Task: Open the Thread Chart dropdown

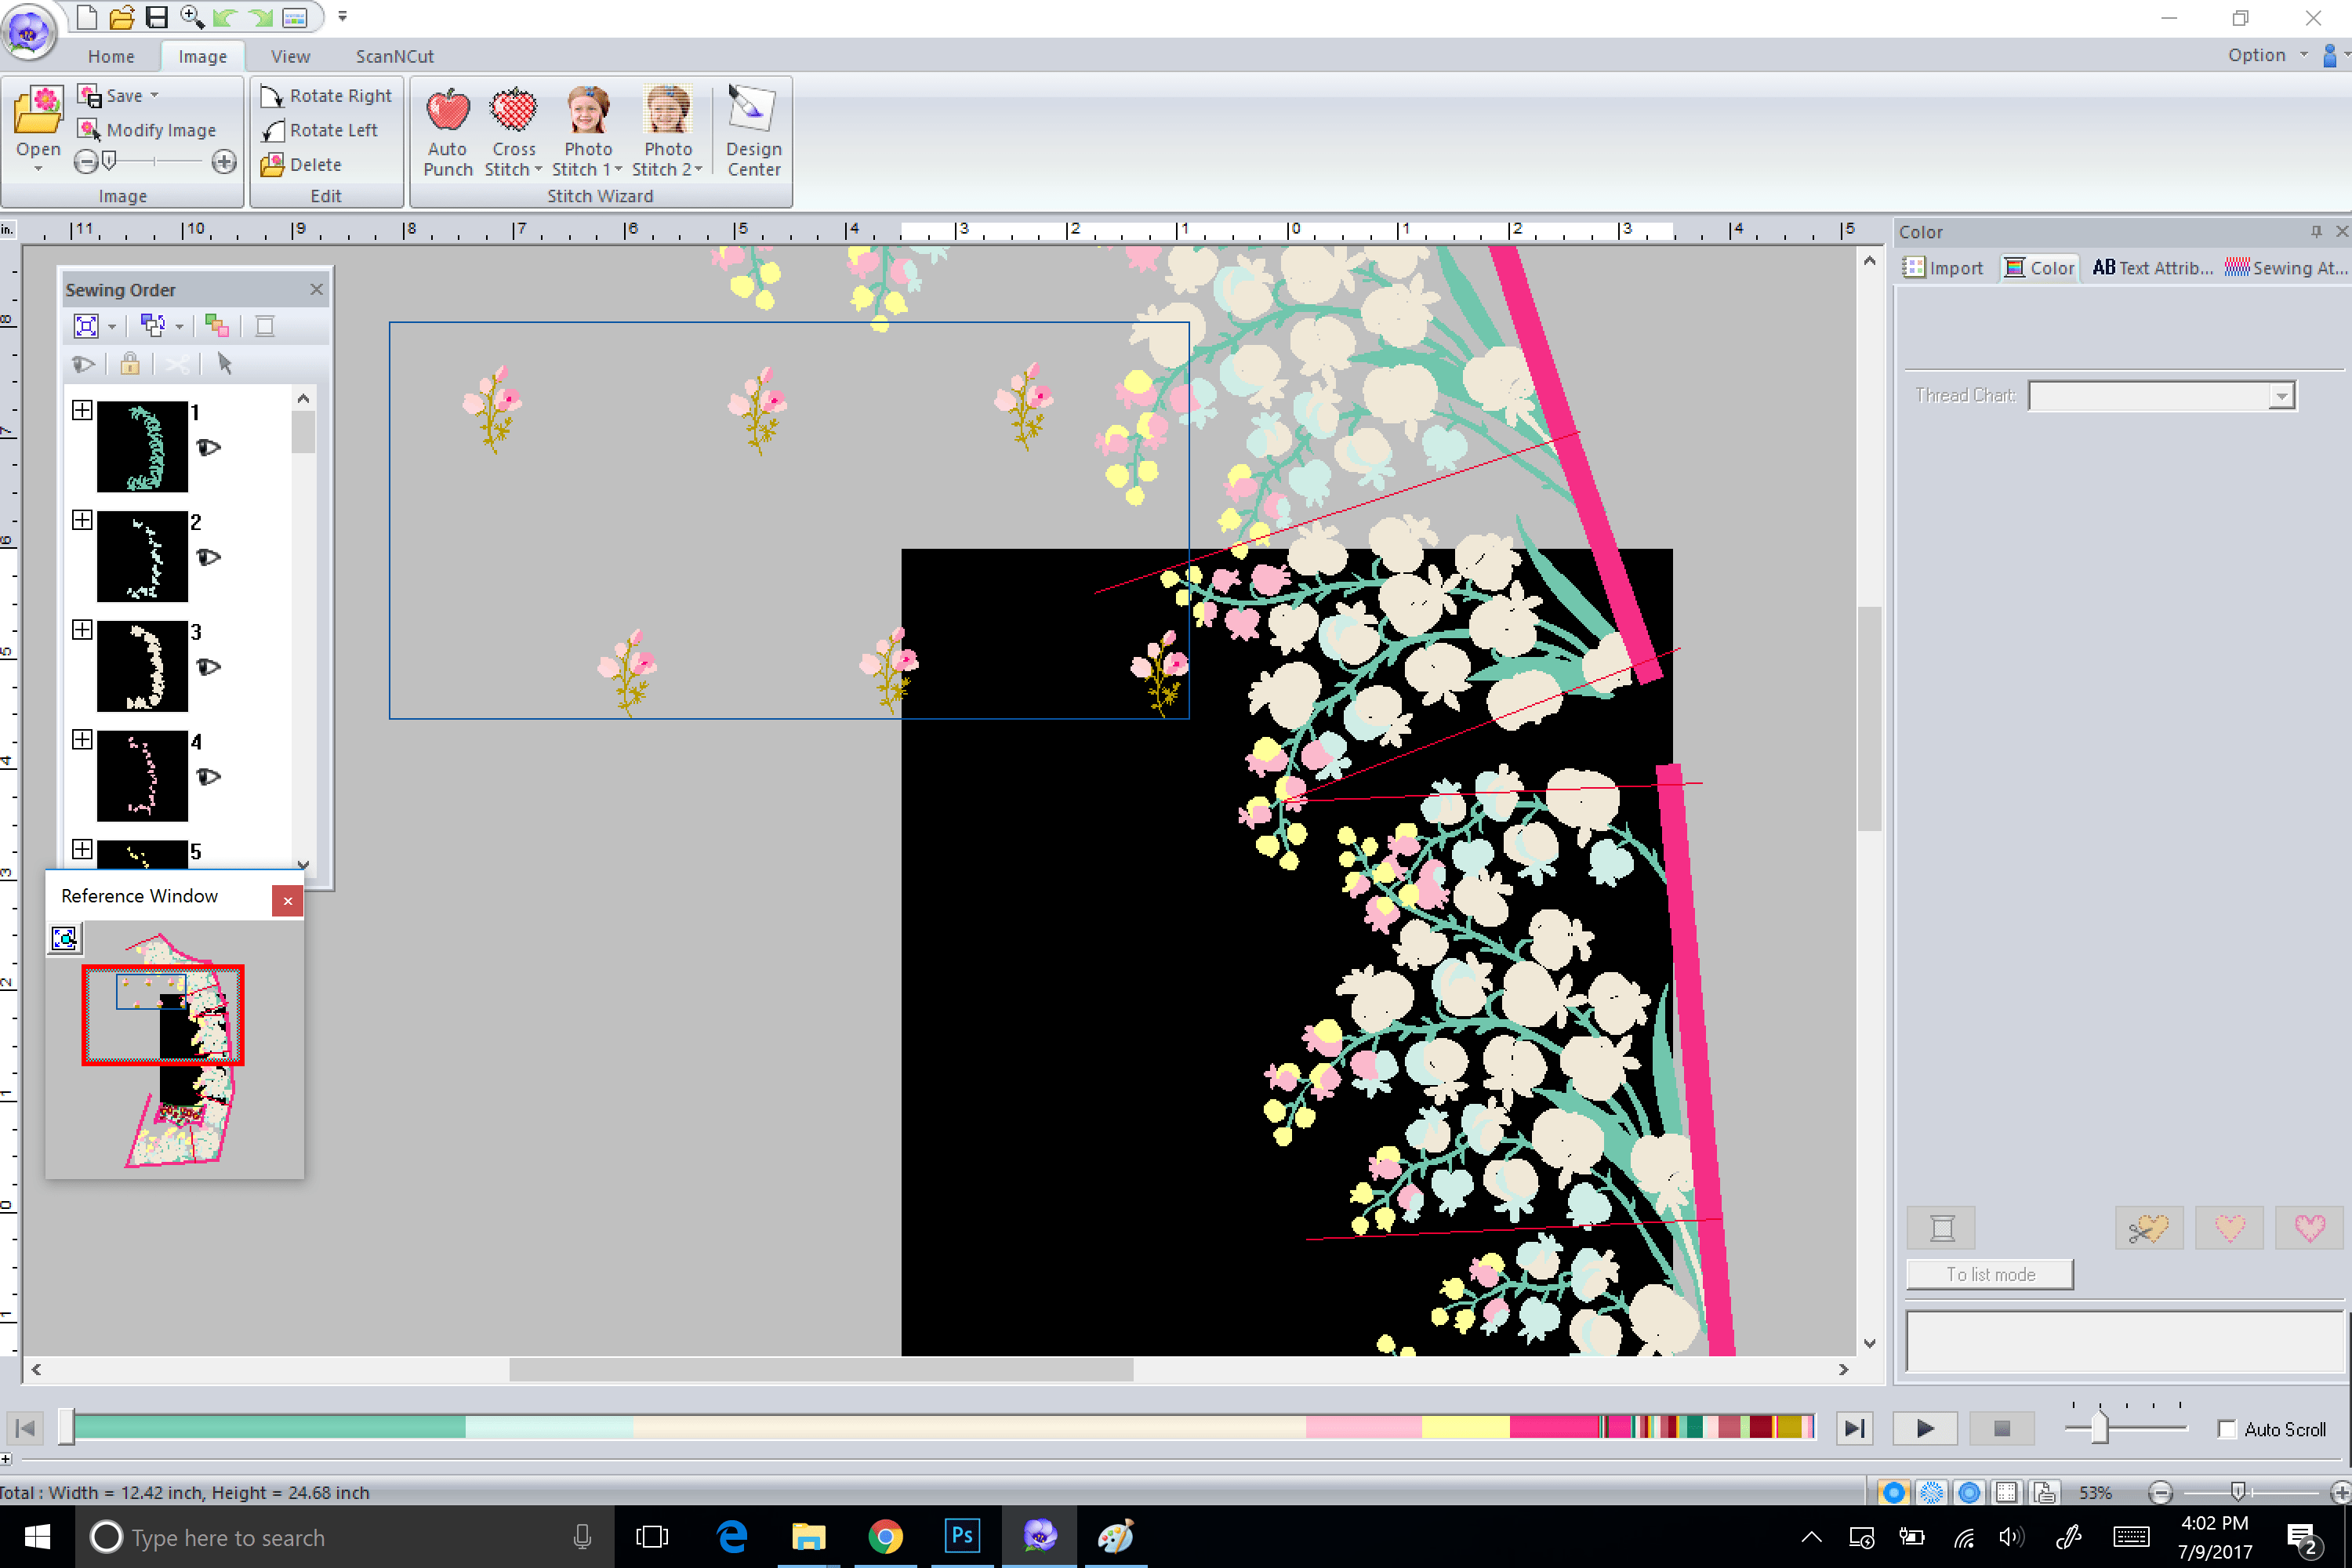Action: click(2280, 396)
